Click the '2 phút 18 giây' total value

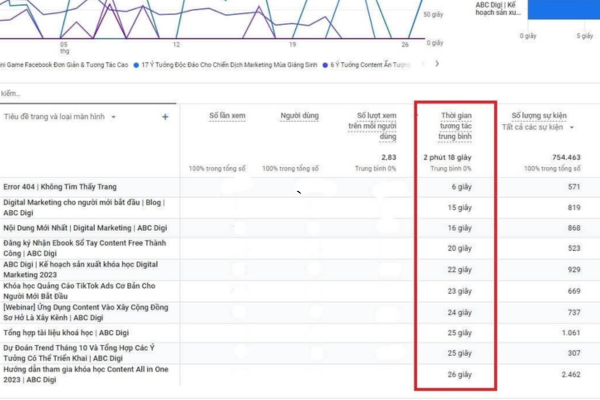[x=447, y=157]
